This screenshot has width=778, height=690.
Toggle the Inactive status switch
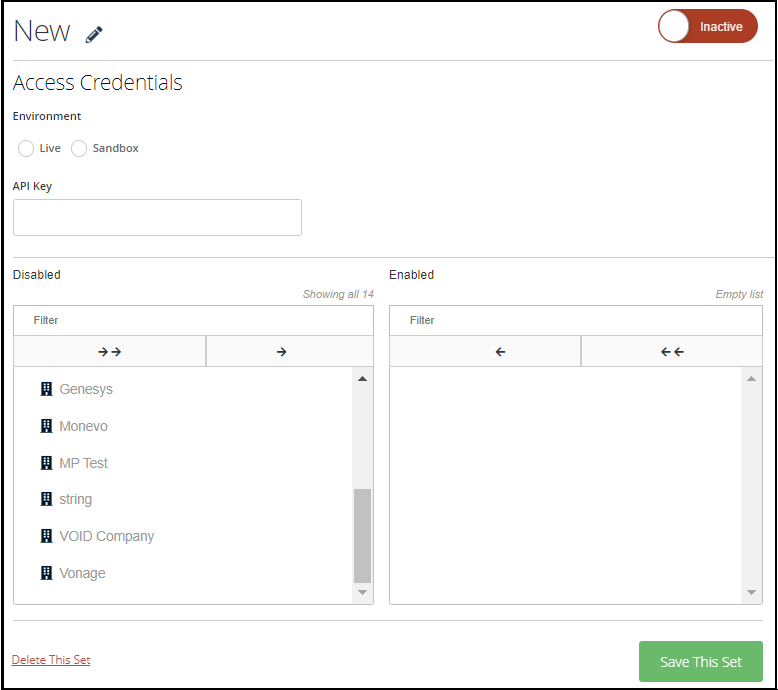(708, 26)
